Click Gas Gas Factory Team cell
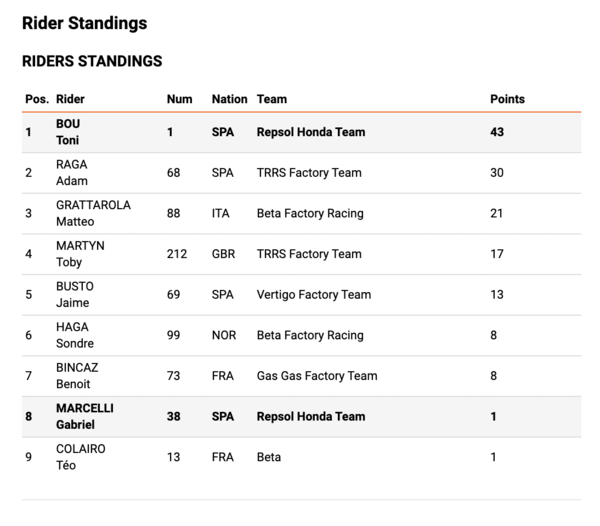Viewport: 600px width, 526px height. click(x=317, y=376)
